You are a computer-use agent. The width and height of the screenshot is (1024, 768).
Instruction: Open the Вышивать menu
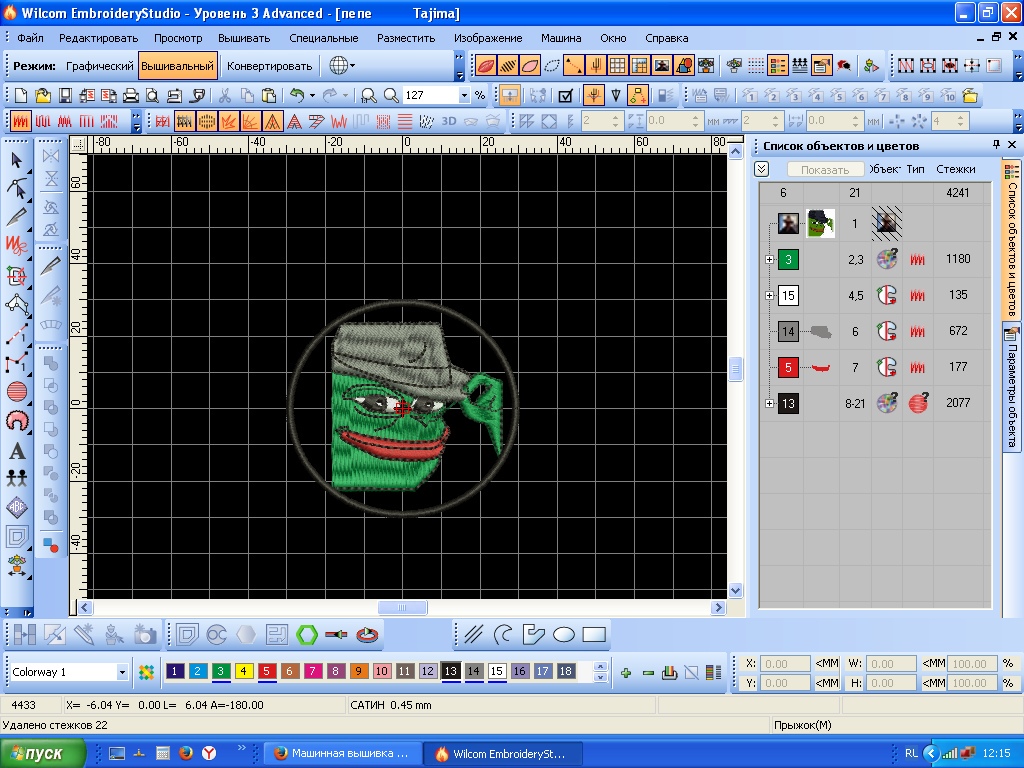coord(244,38)
